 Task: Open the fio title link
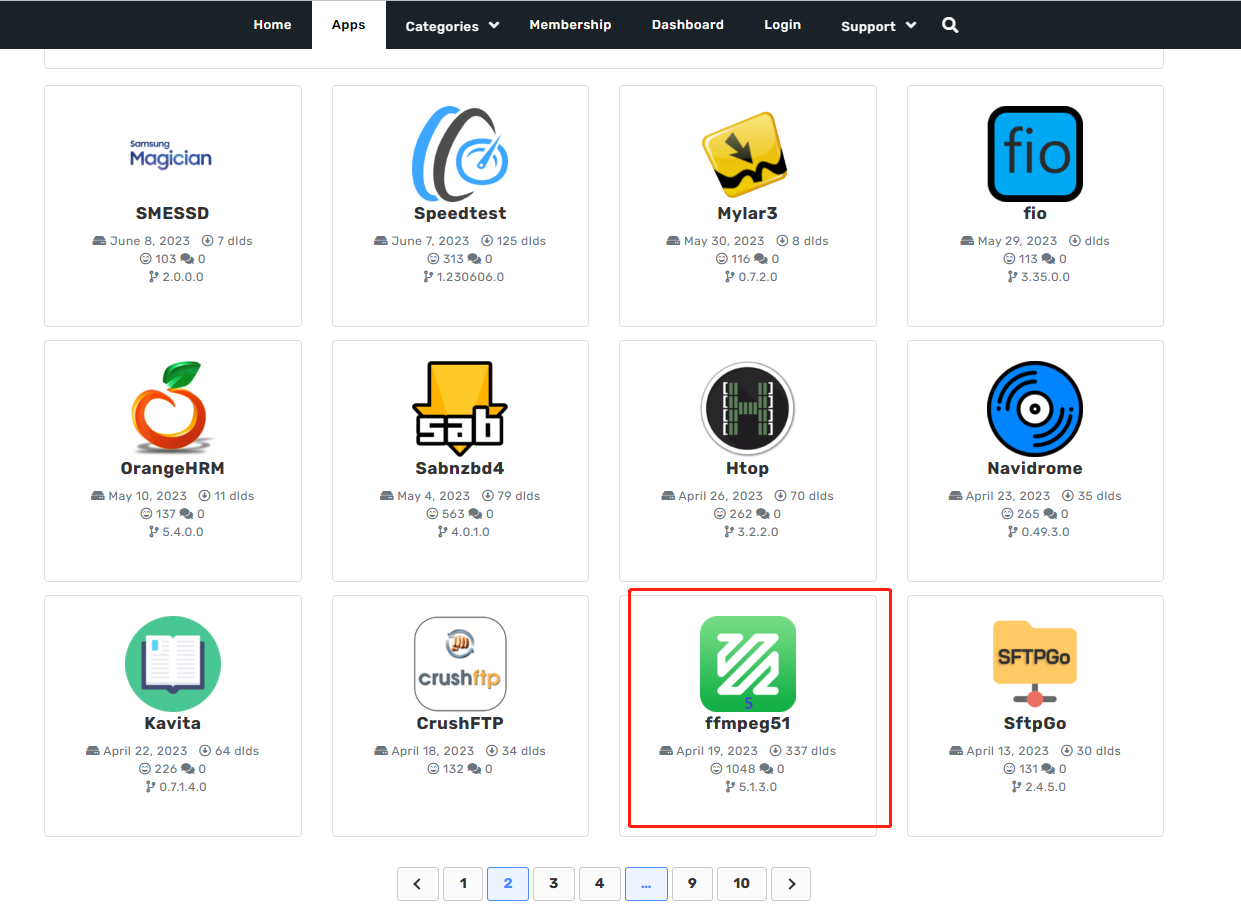[1035, 213]
